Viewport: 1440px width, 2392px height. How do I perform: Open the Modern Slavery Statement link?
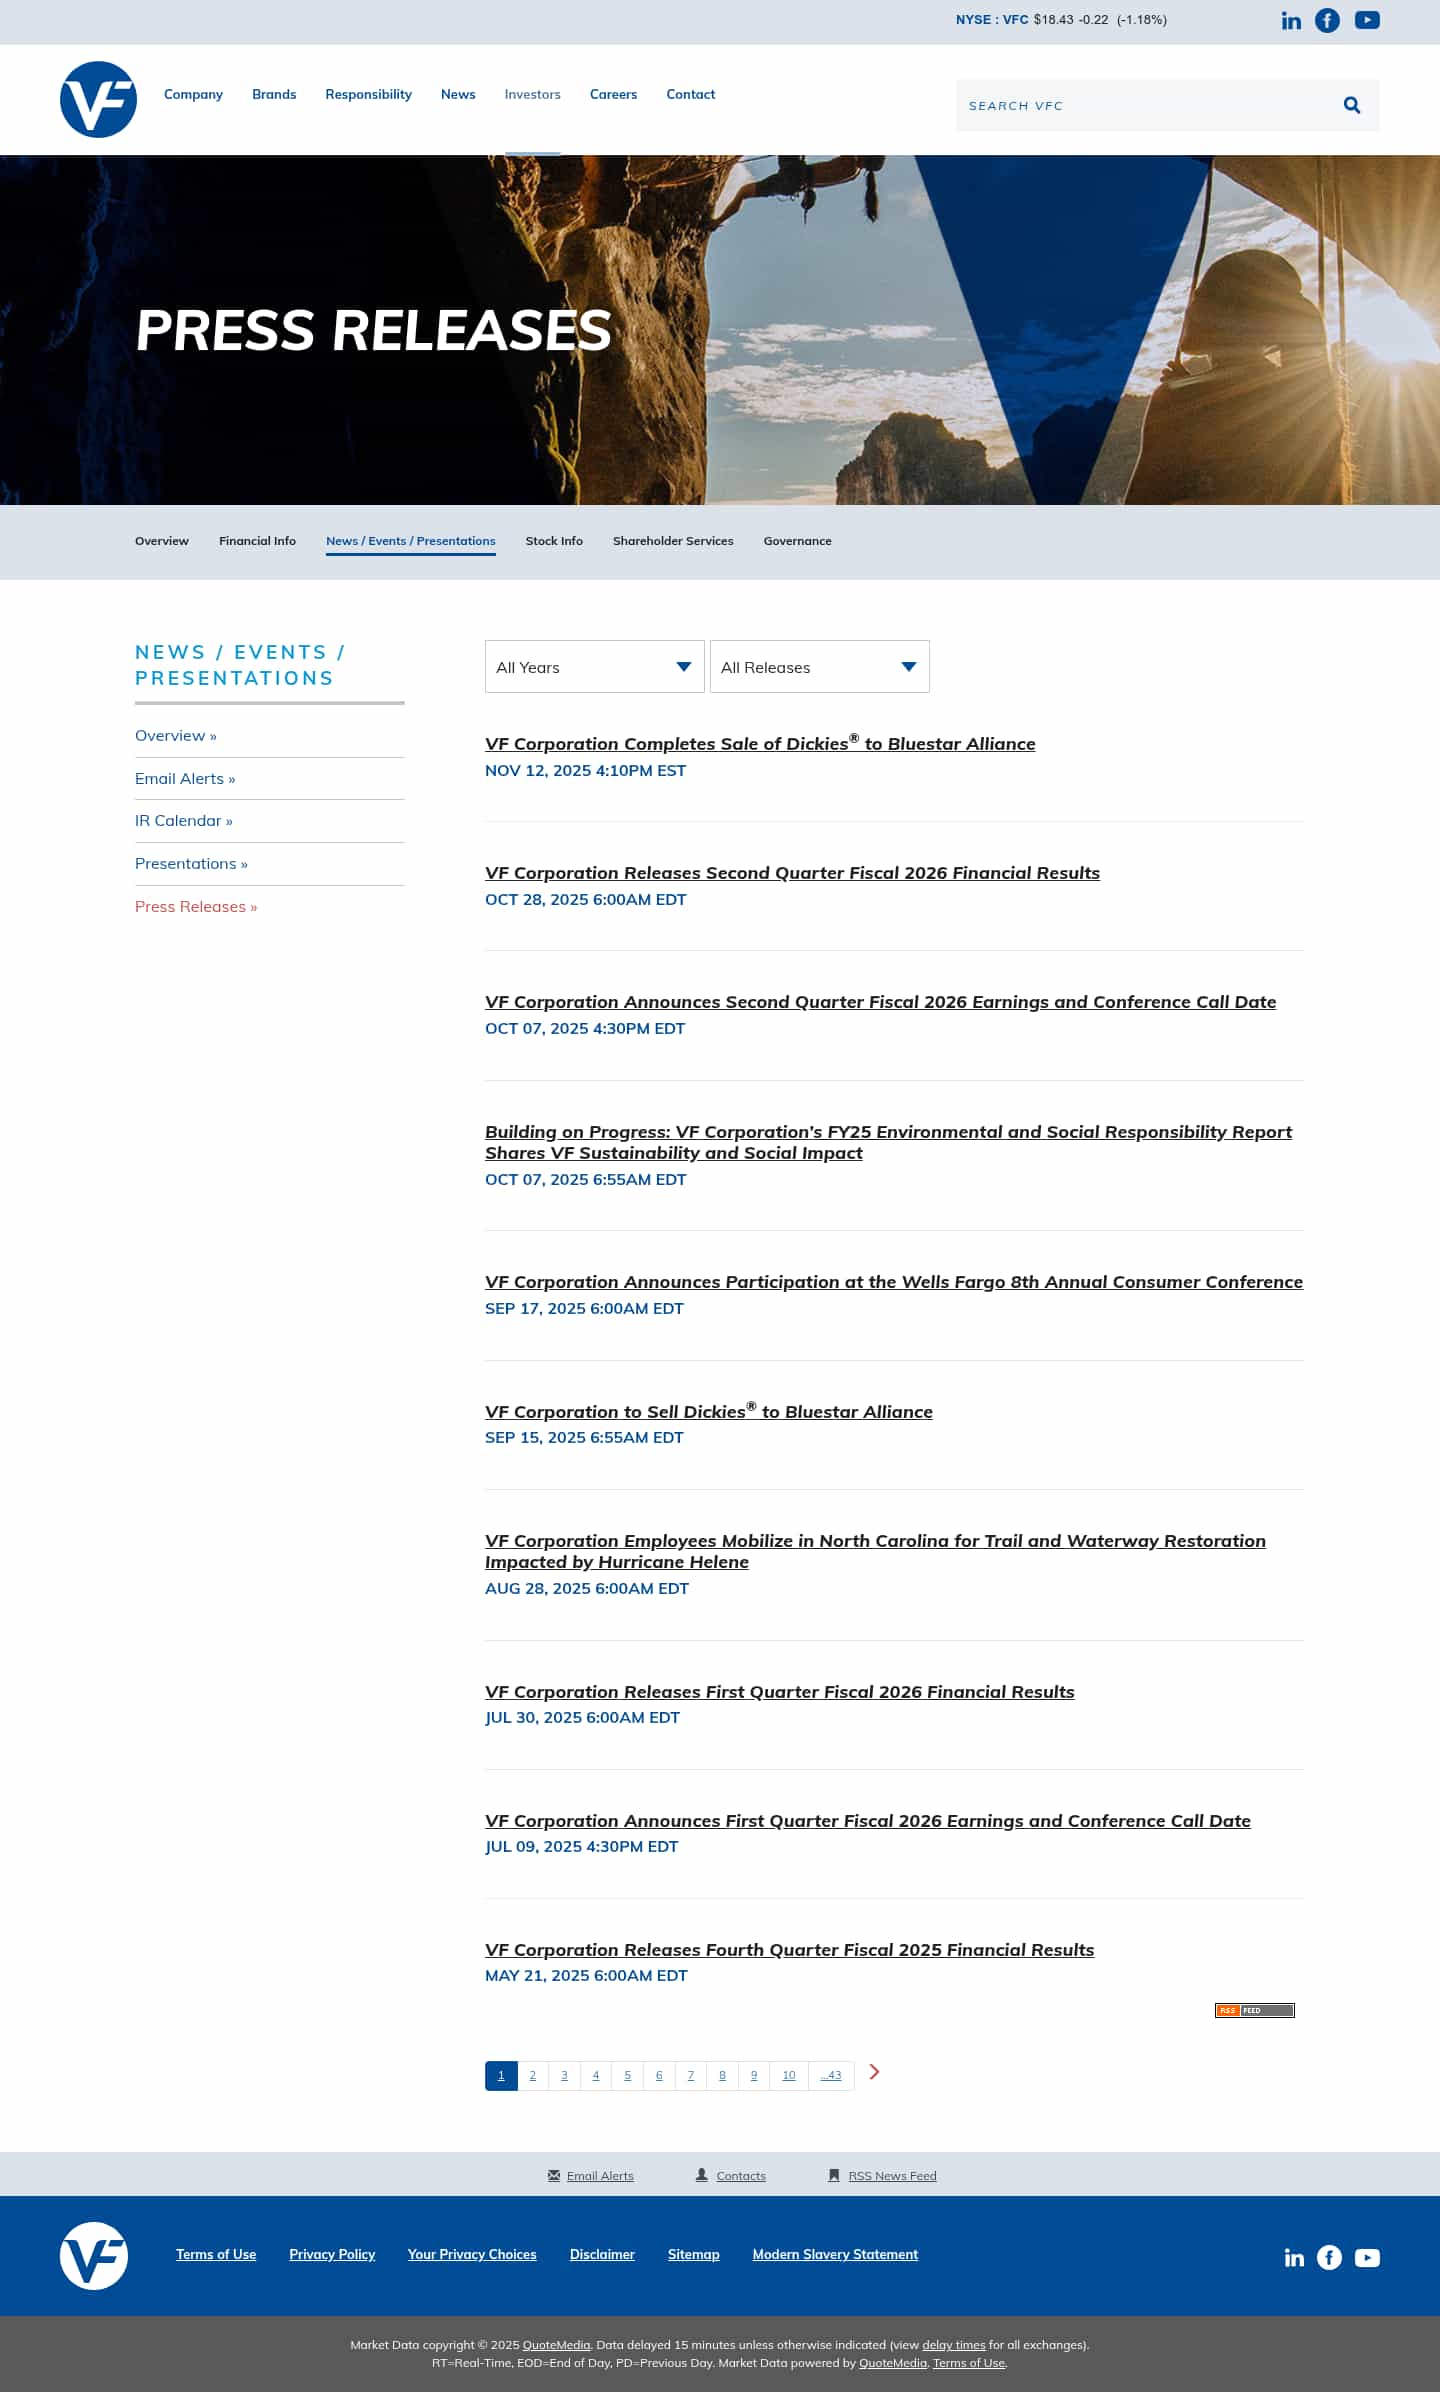[835, 2254]
